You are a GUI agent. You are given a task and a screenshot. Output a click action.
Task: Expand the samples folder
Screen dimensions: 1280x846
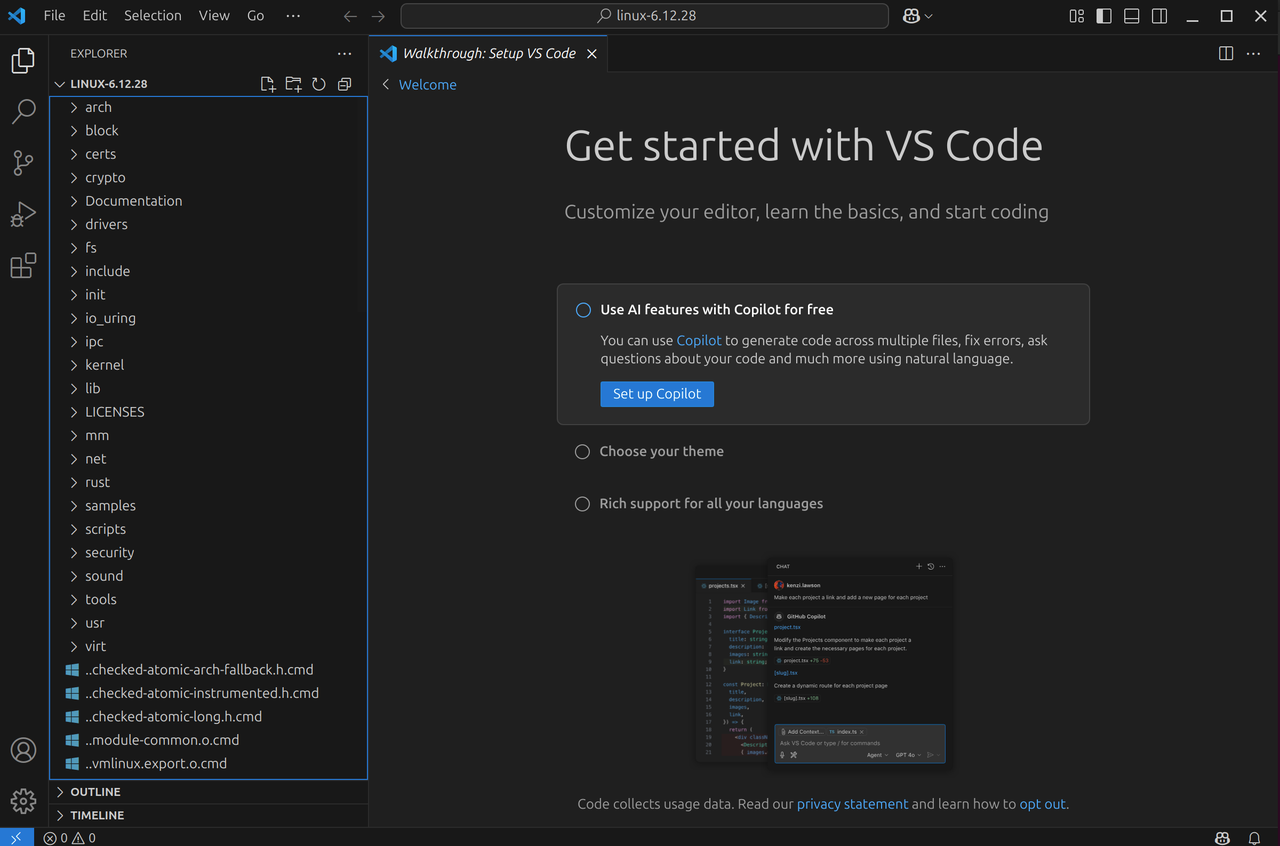(208, 506)
